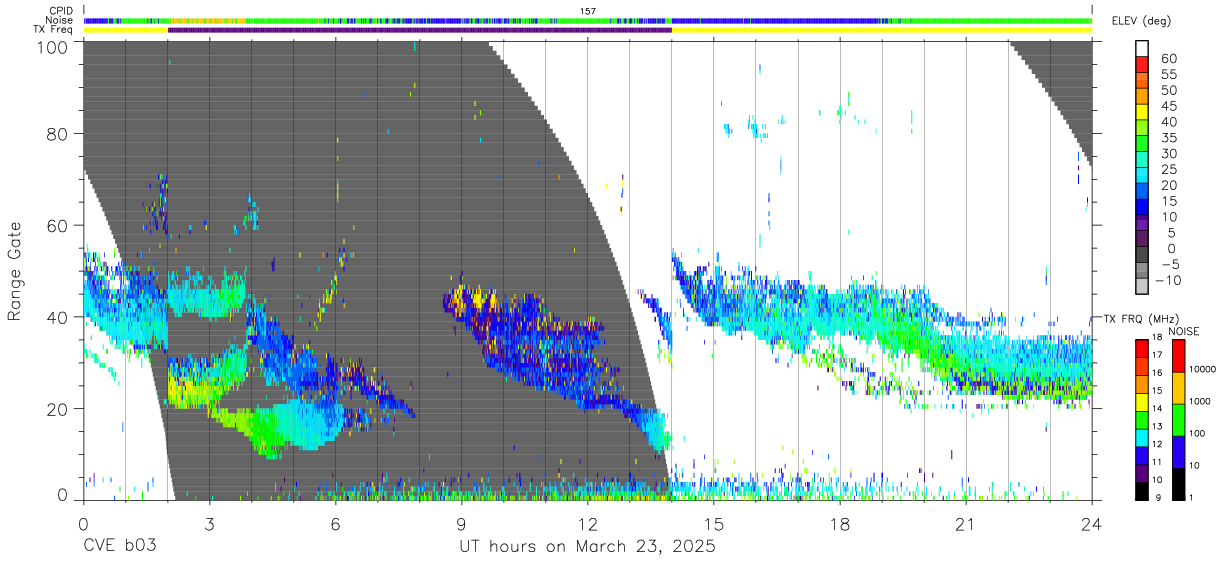Click the '10000' label on NOISE scale

(1203, 371)
